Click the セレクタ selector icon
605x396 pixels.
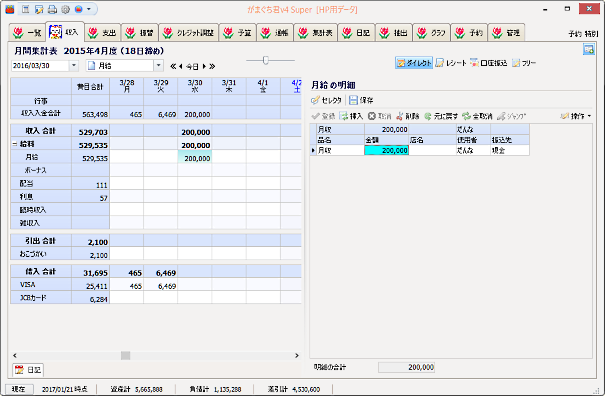[315, 100]
